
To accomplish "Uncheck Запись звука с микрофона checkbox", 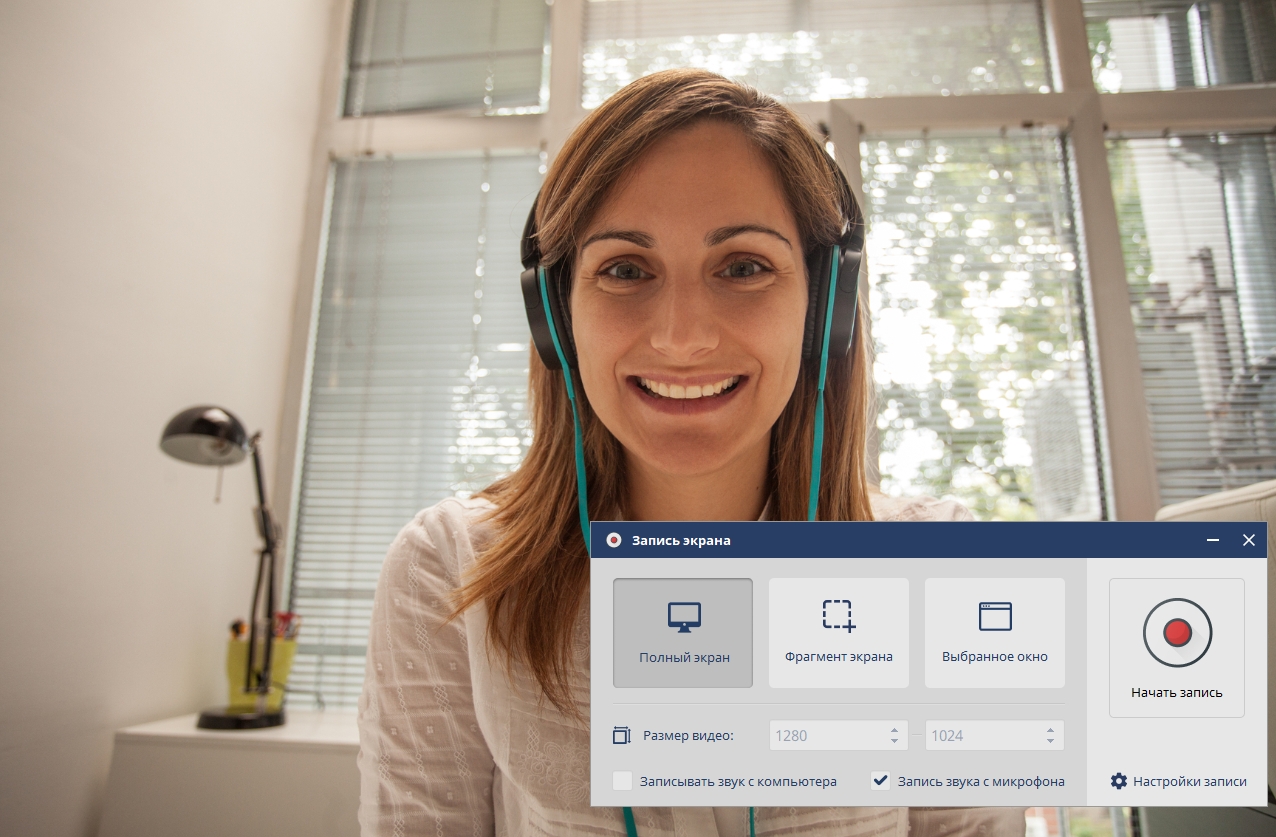I will pos(880,781).
